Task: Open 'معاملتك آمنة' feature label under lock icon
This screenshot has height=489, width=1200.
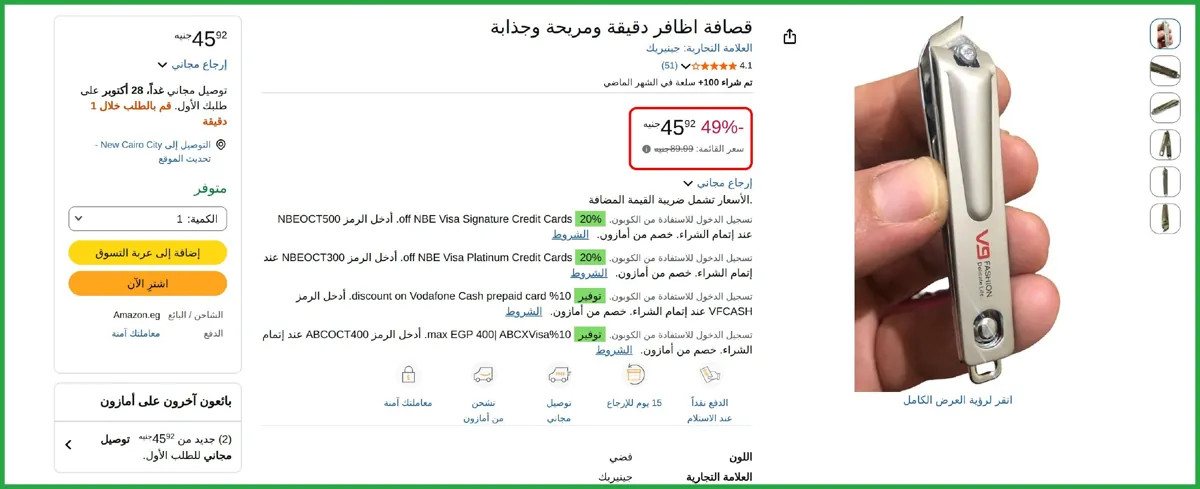Action: point(408,403)
